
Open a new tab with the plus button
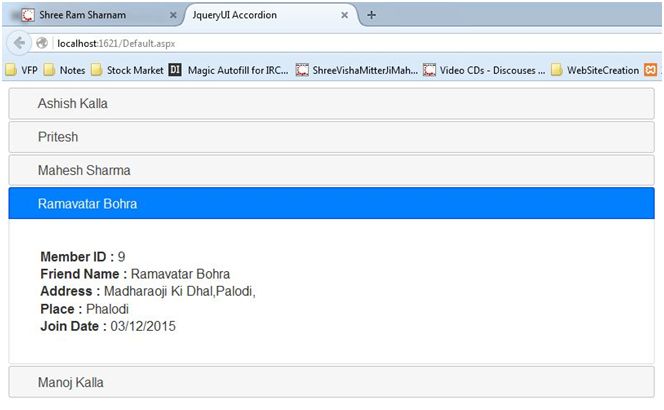click(x=371, y=15)
